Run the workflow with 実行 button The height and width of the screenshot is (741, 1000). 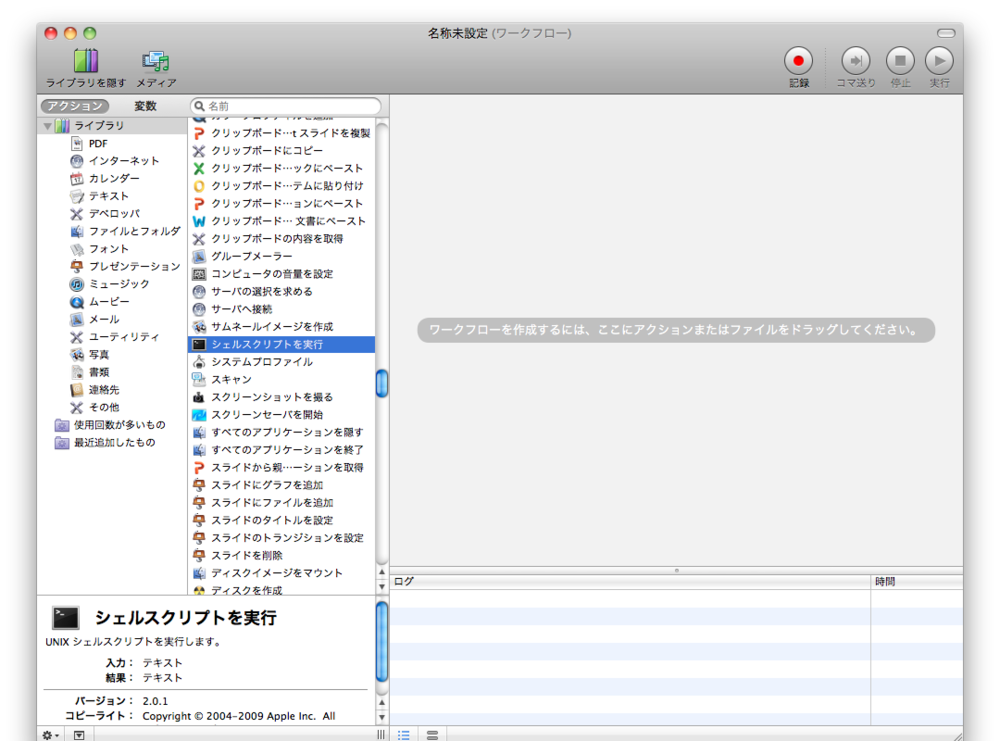939,61
